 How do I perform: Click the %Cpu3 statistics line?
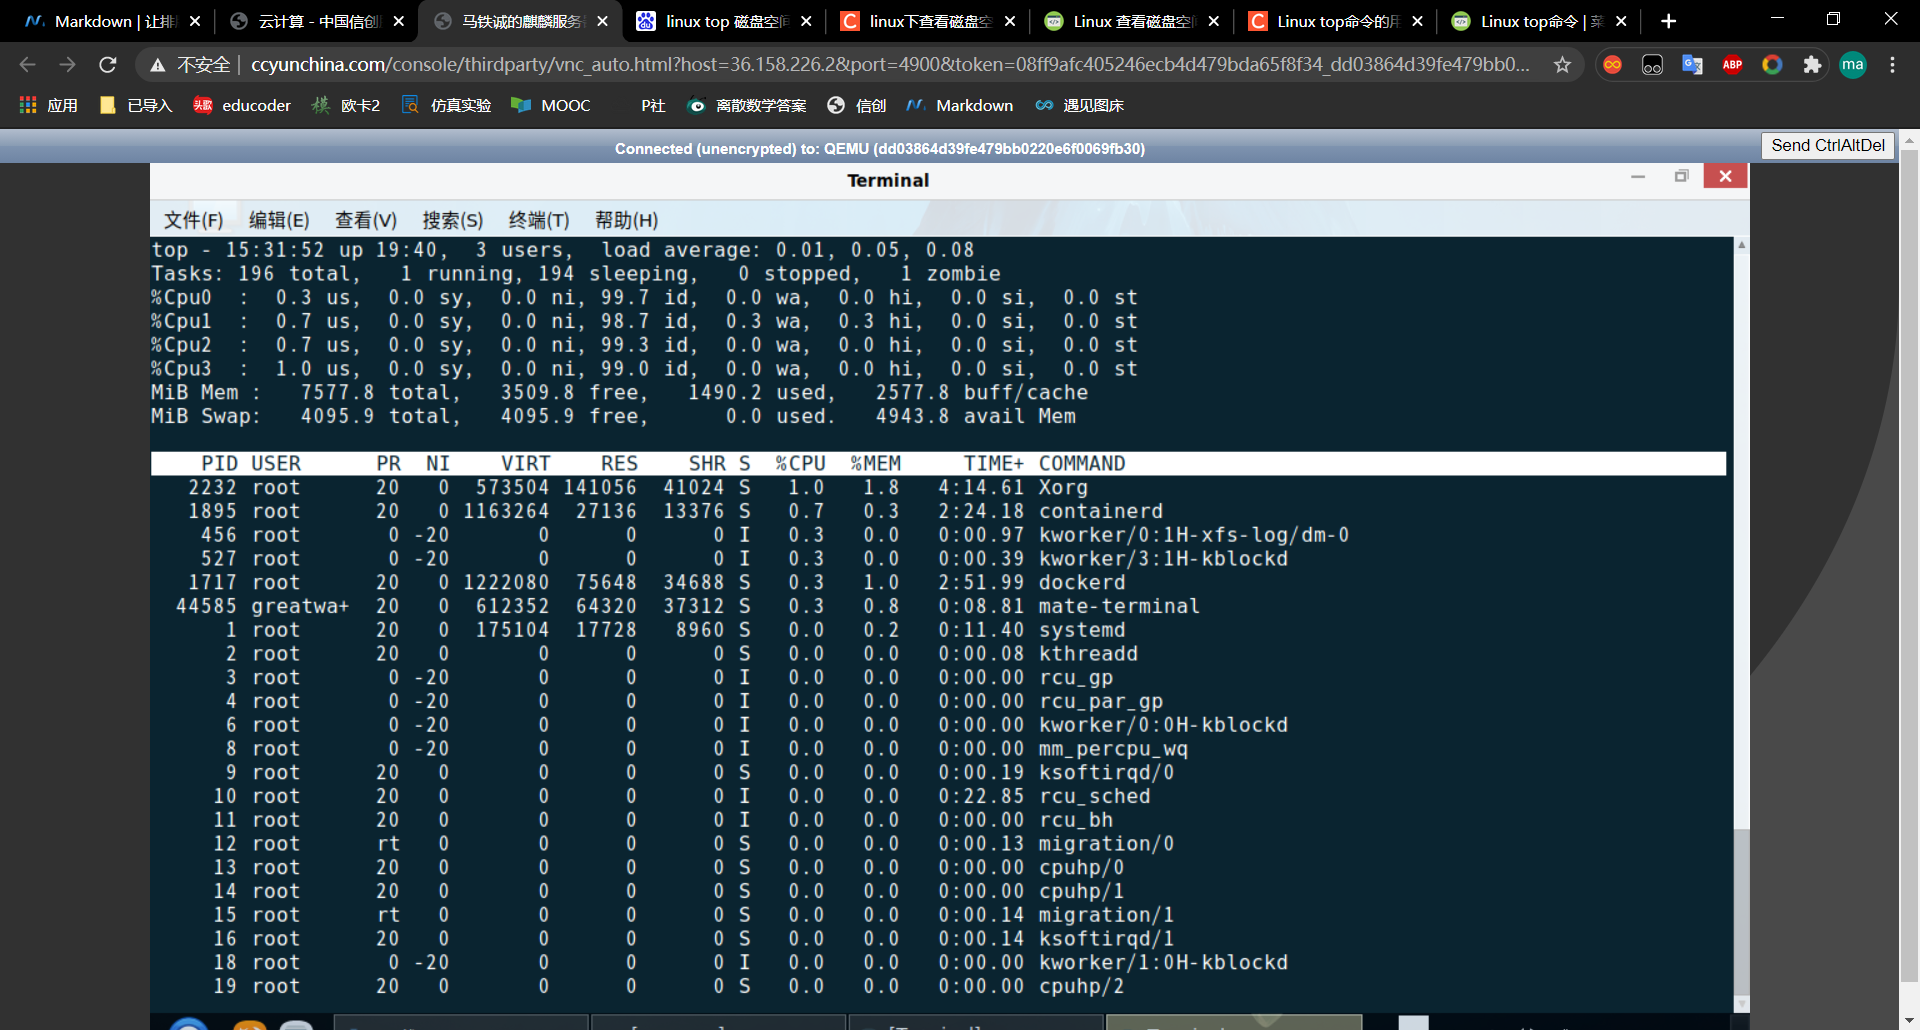[645, 369]
